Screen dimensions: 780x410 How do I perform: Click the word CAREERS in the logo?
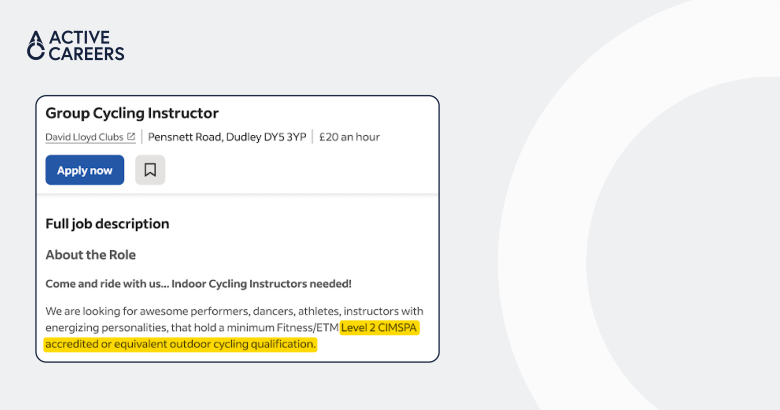coord(87,54)
